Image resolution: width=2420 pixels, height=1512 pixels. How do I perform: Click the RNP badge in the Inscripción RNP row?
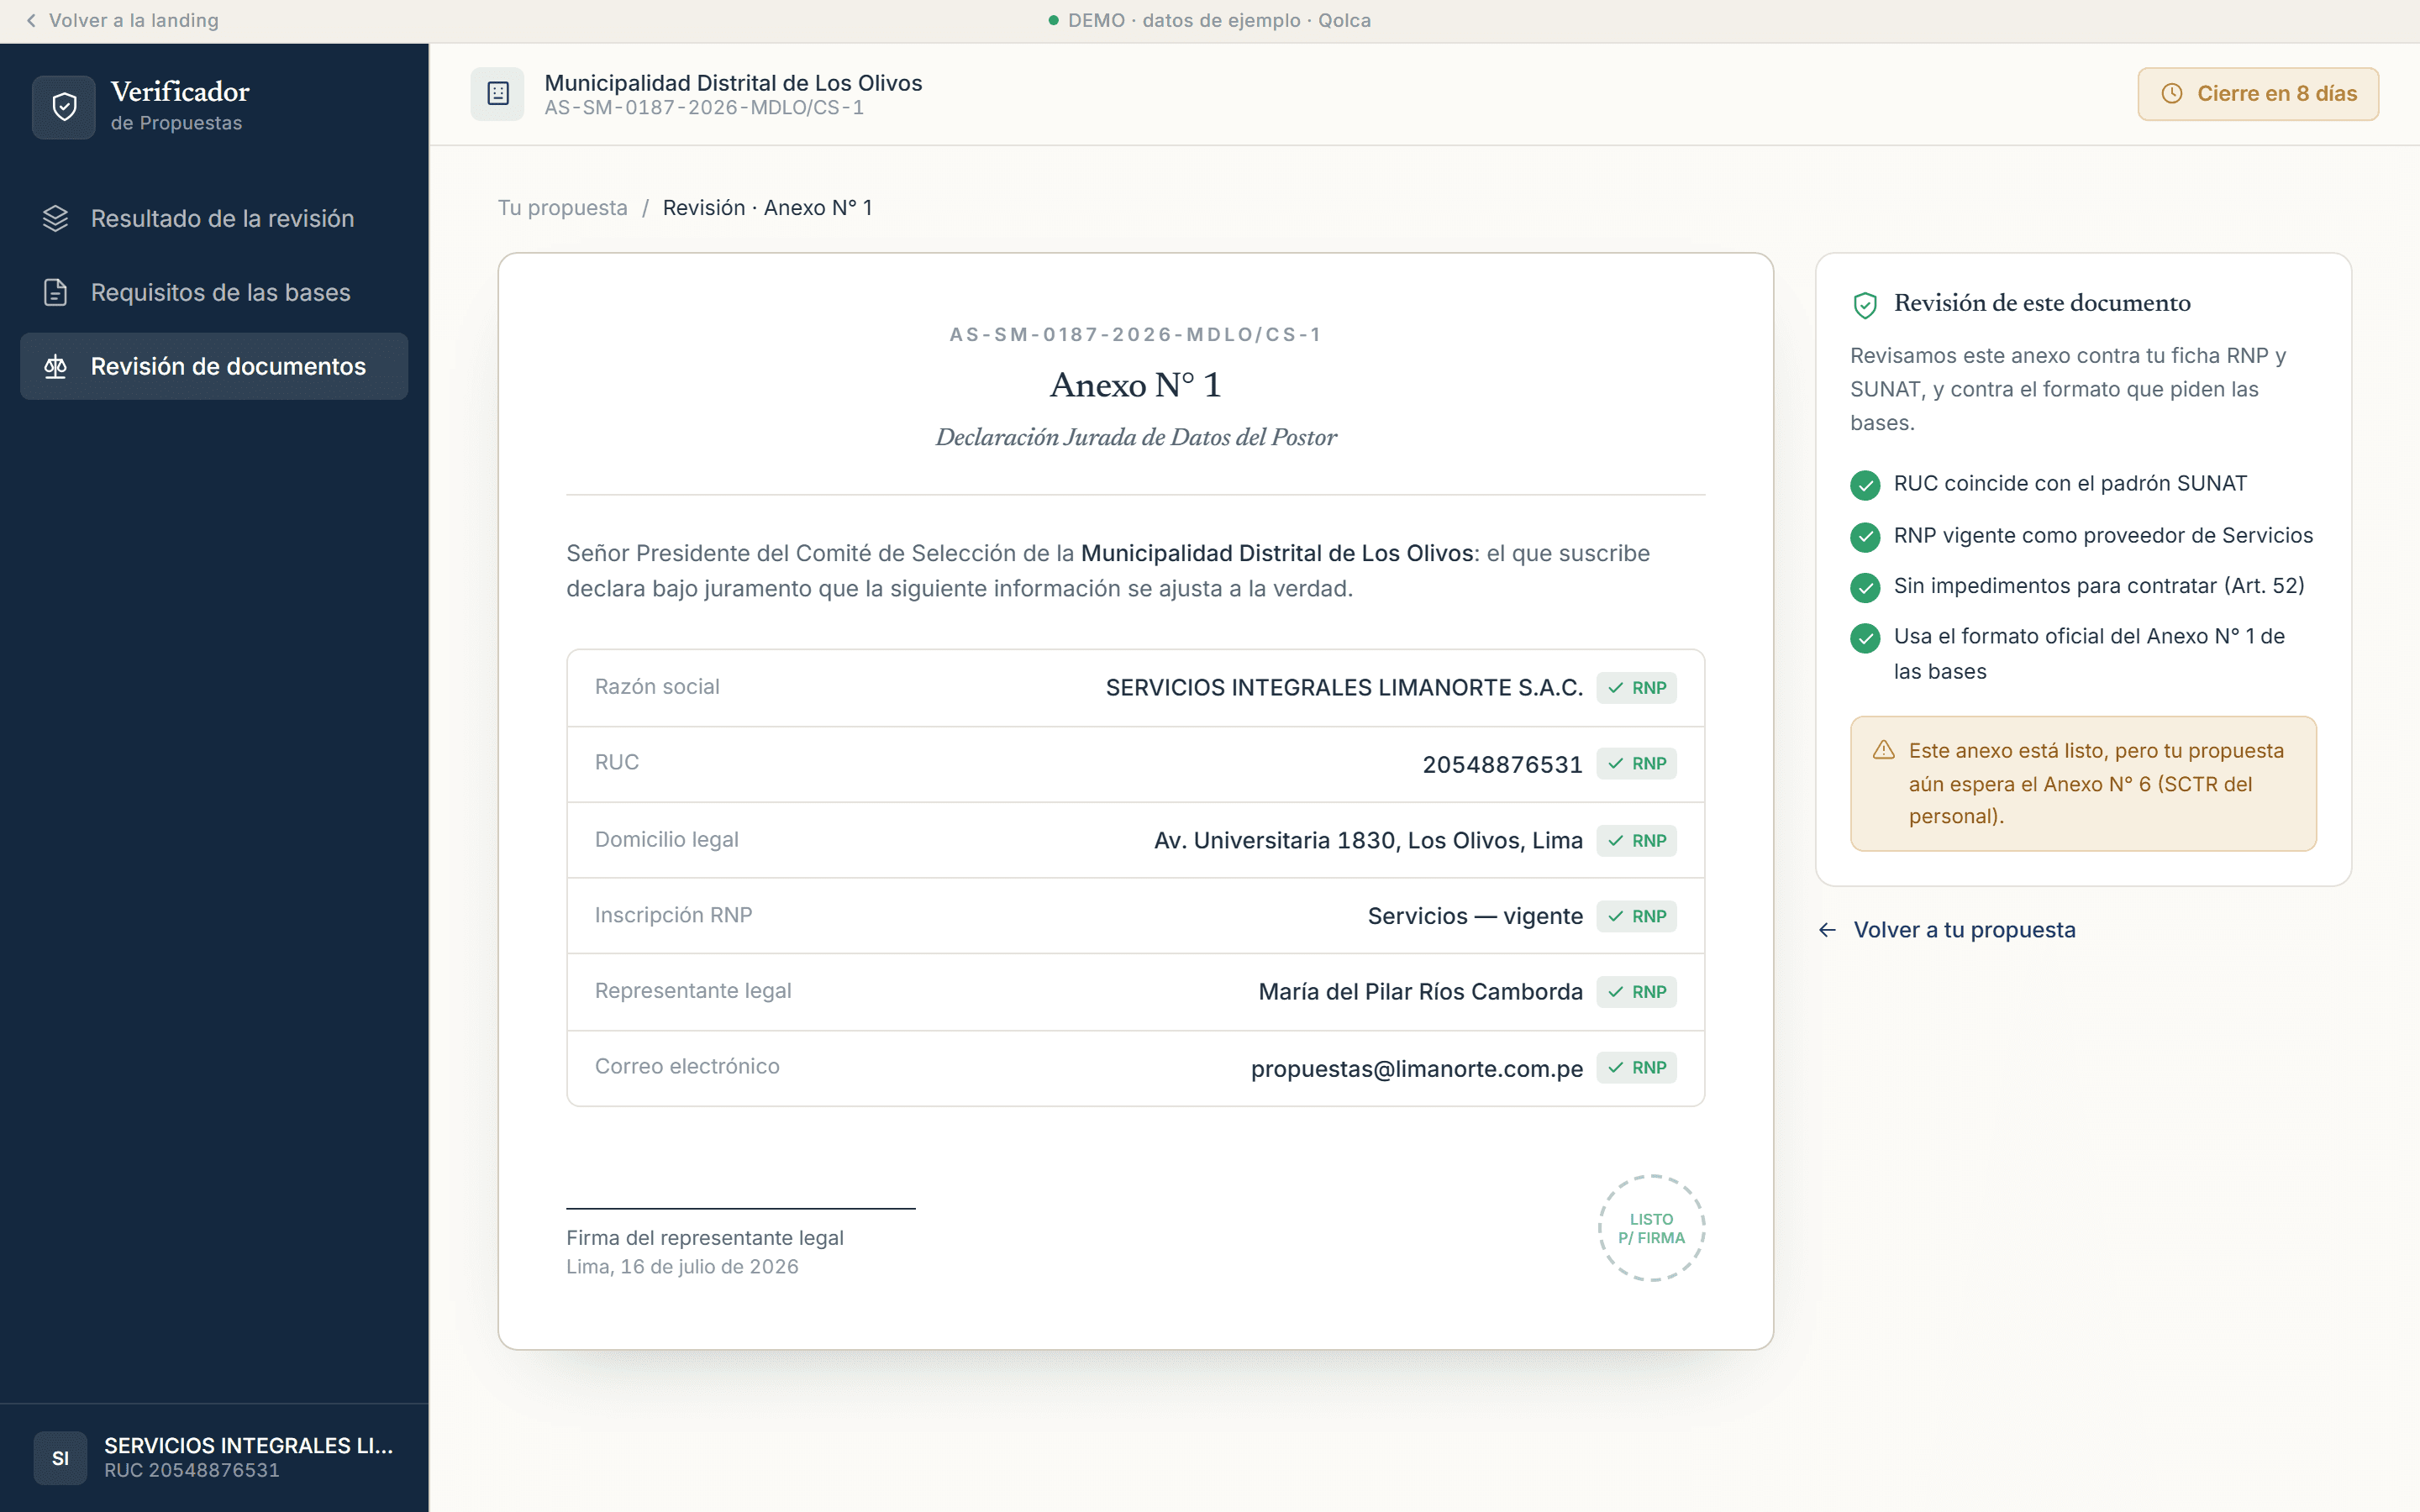(1637, 916)
